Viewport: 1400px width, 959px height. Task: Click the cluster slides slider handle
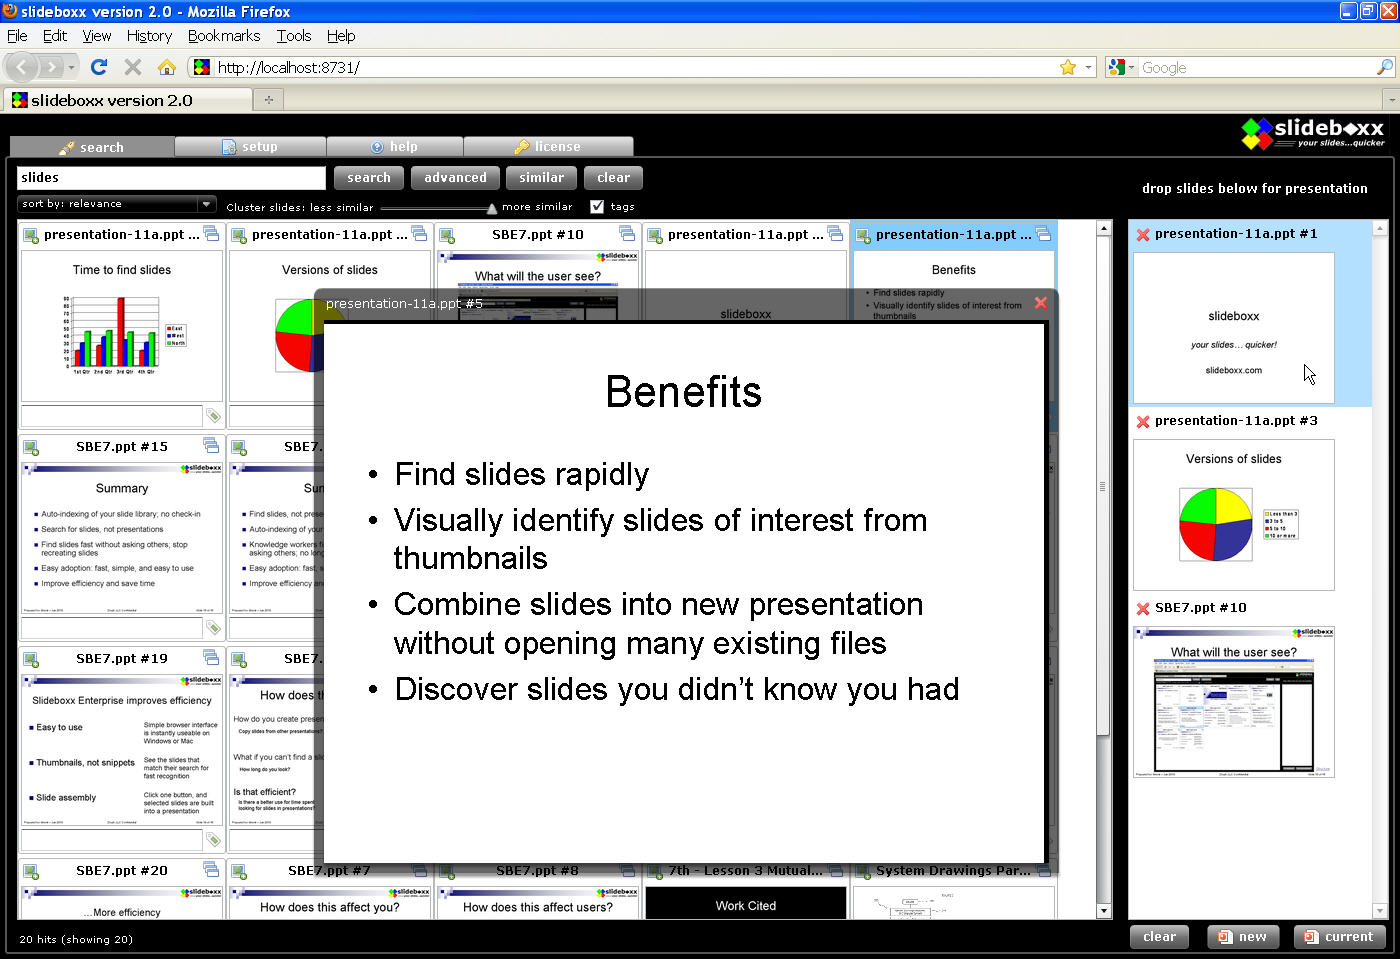pos(491,208)
